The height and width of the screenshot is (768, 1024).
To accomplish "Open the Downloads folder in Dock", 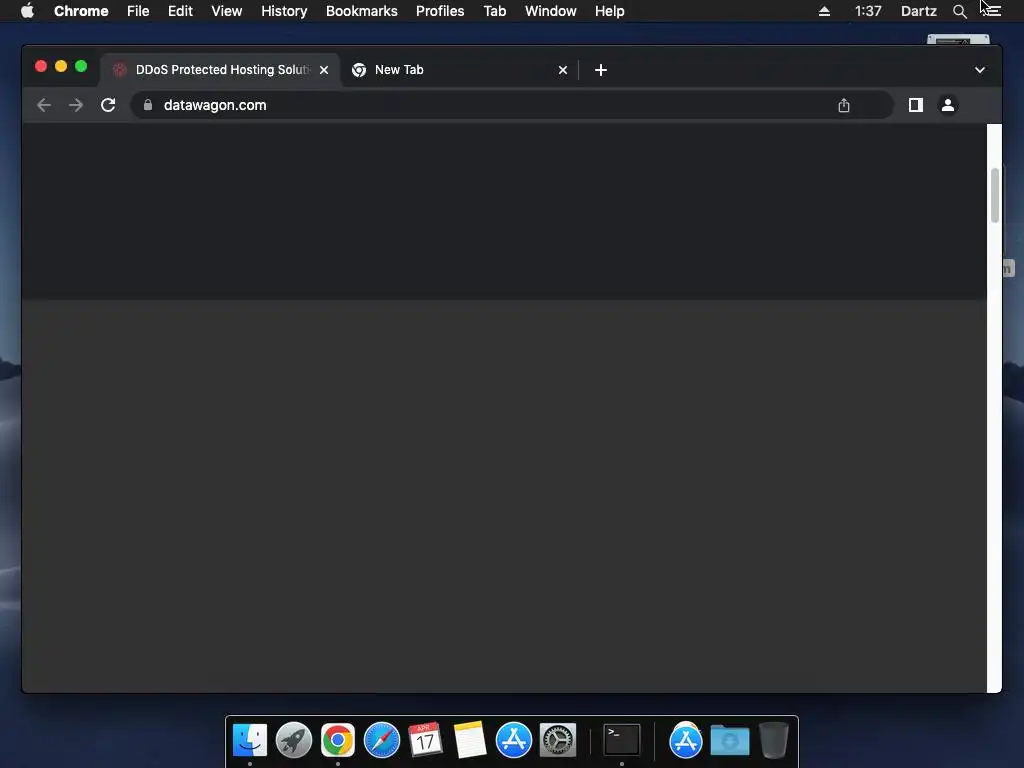I will pyautogui.click(x=729, y=740).
